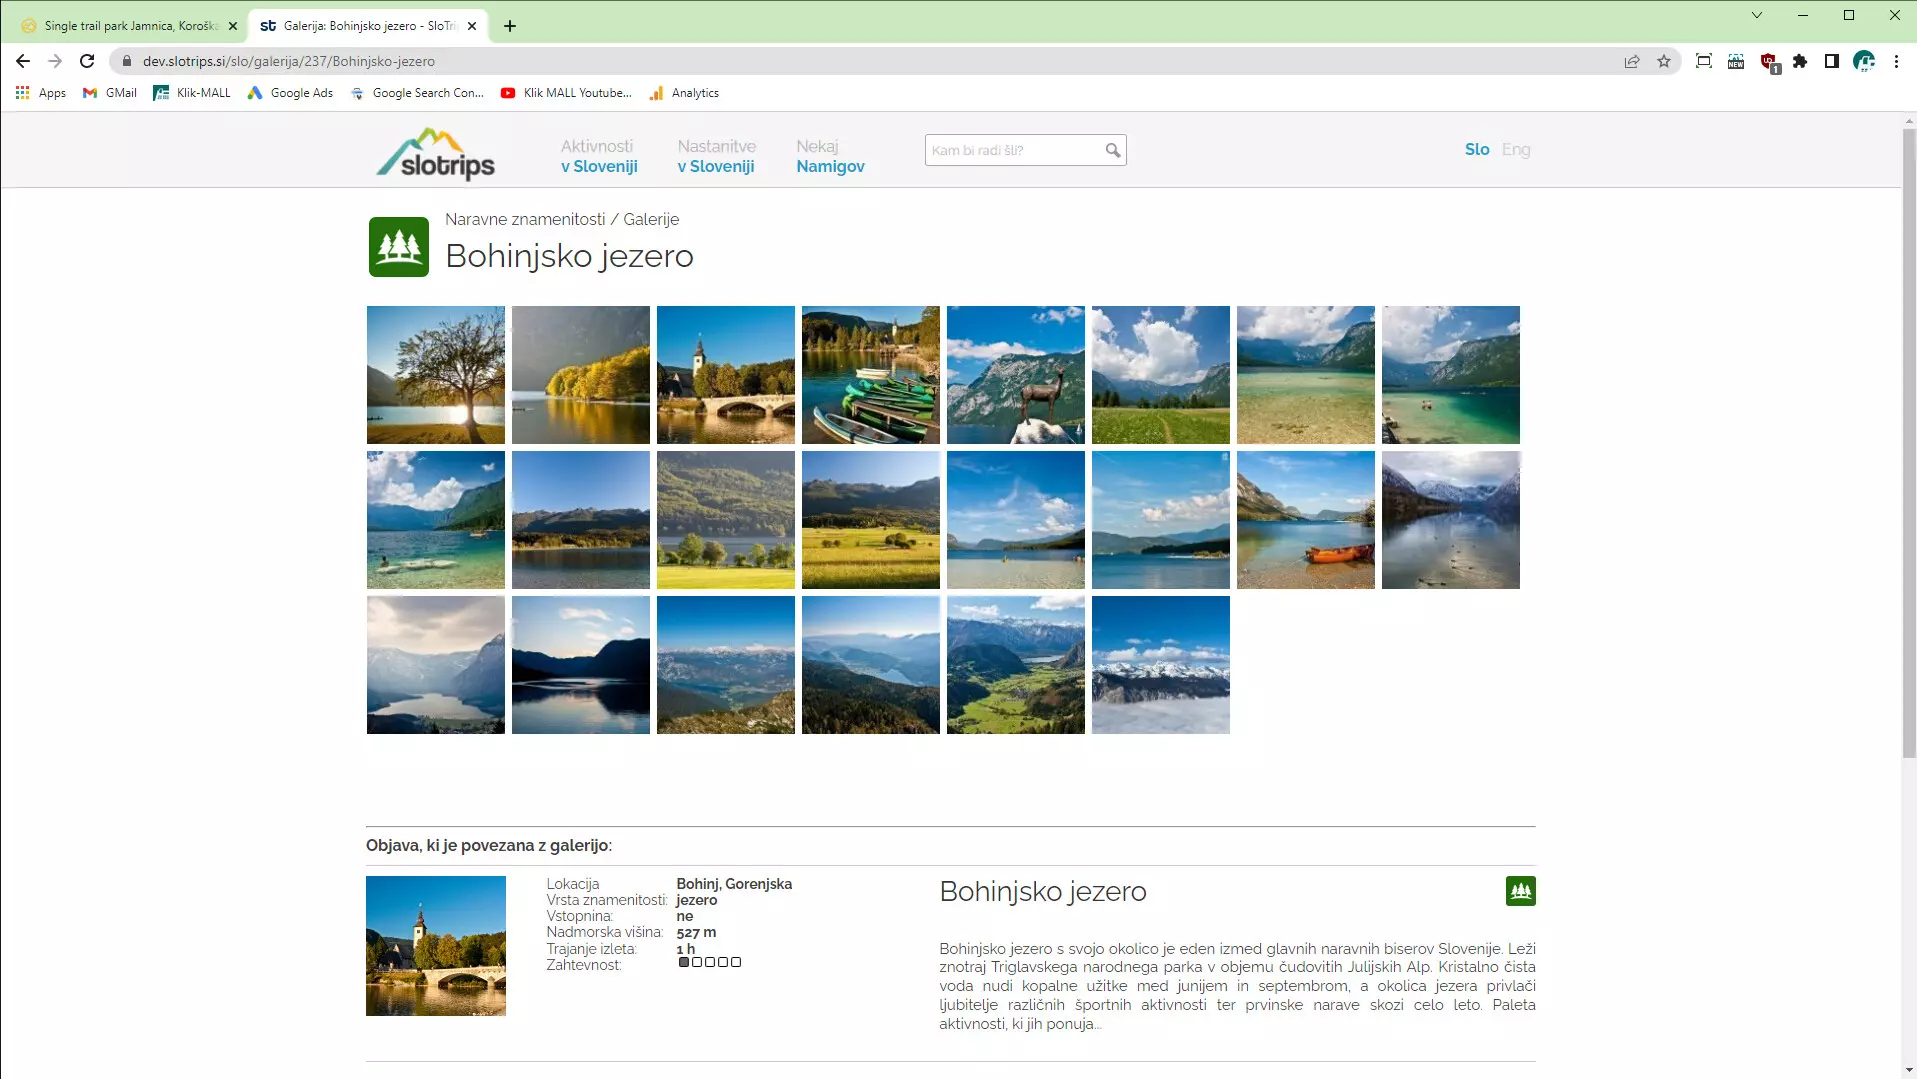Screen dimensions: 1917x1079
Task: Open the Nastanitve v Sloveniji menu
Action: pos(716,156)
